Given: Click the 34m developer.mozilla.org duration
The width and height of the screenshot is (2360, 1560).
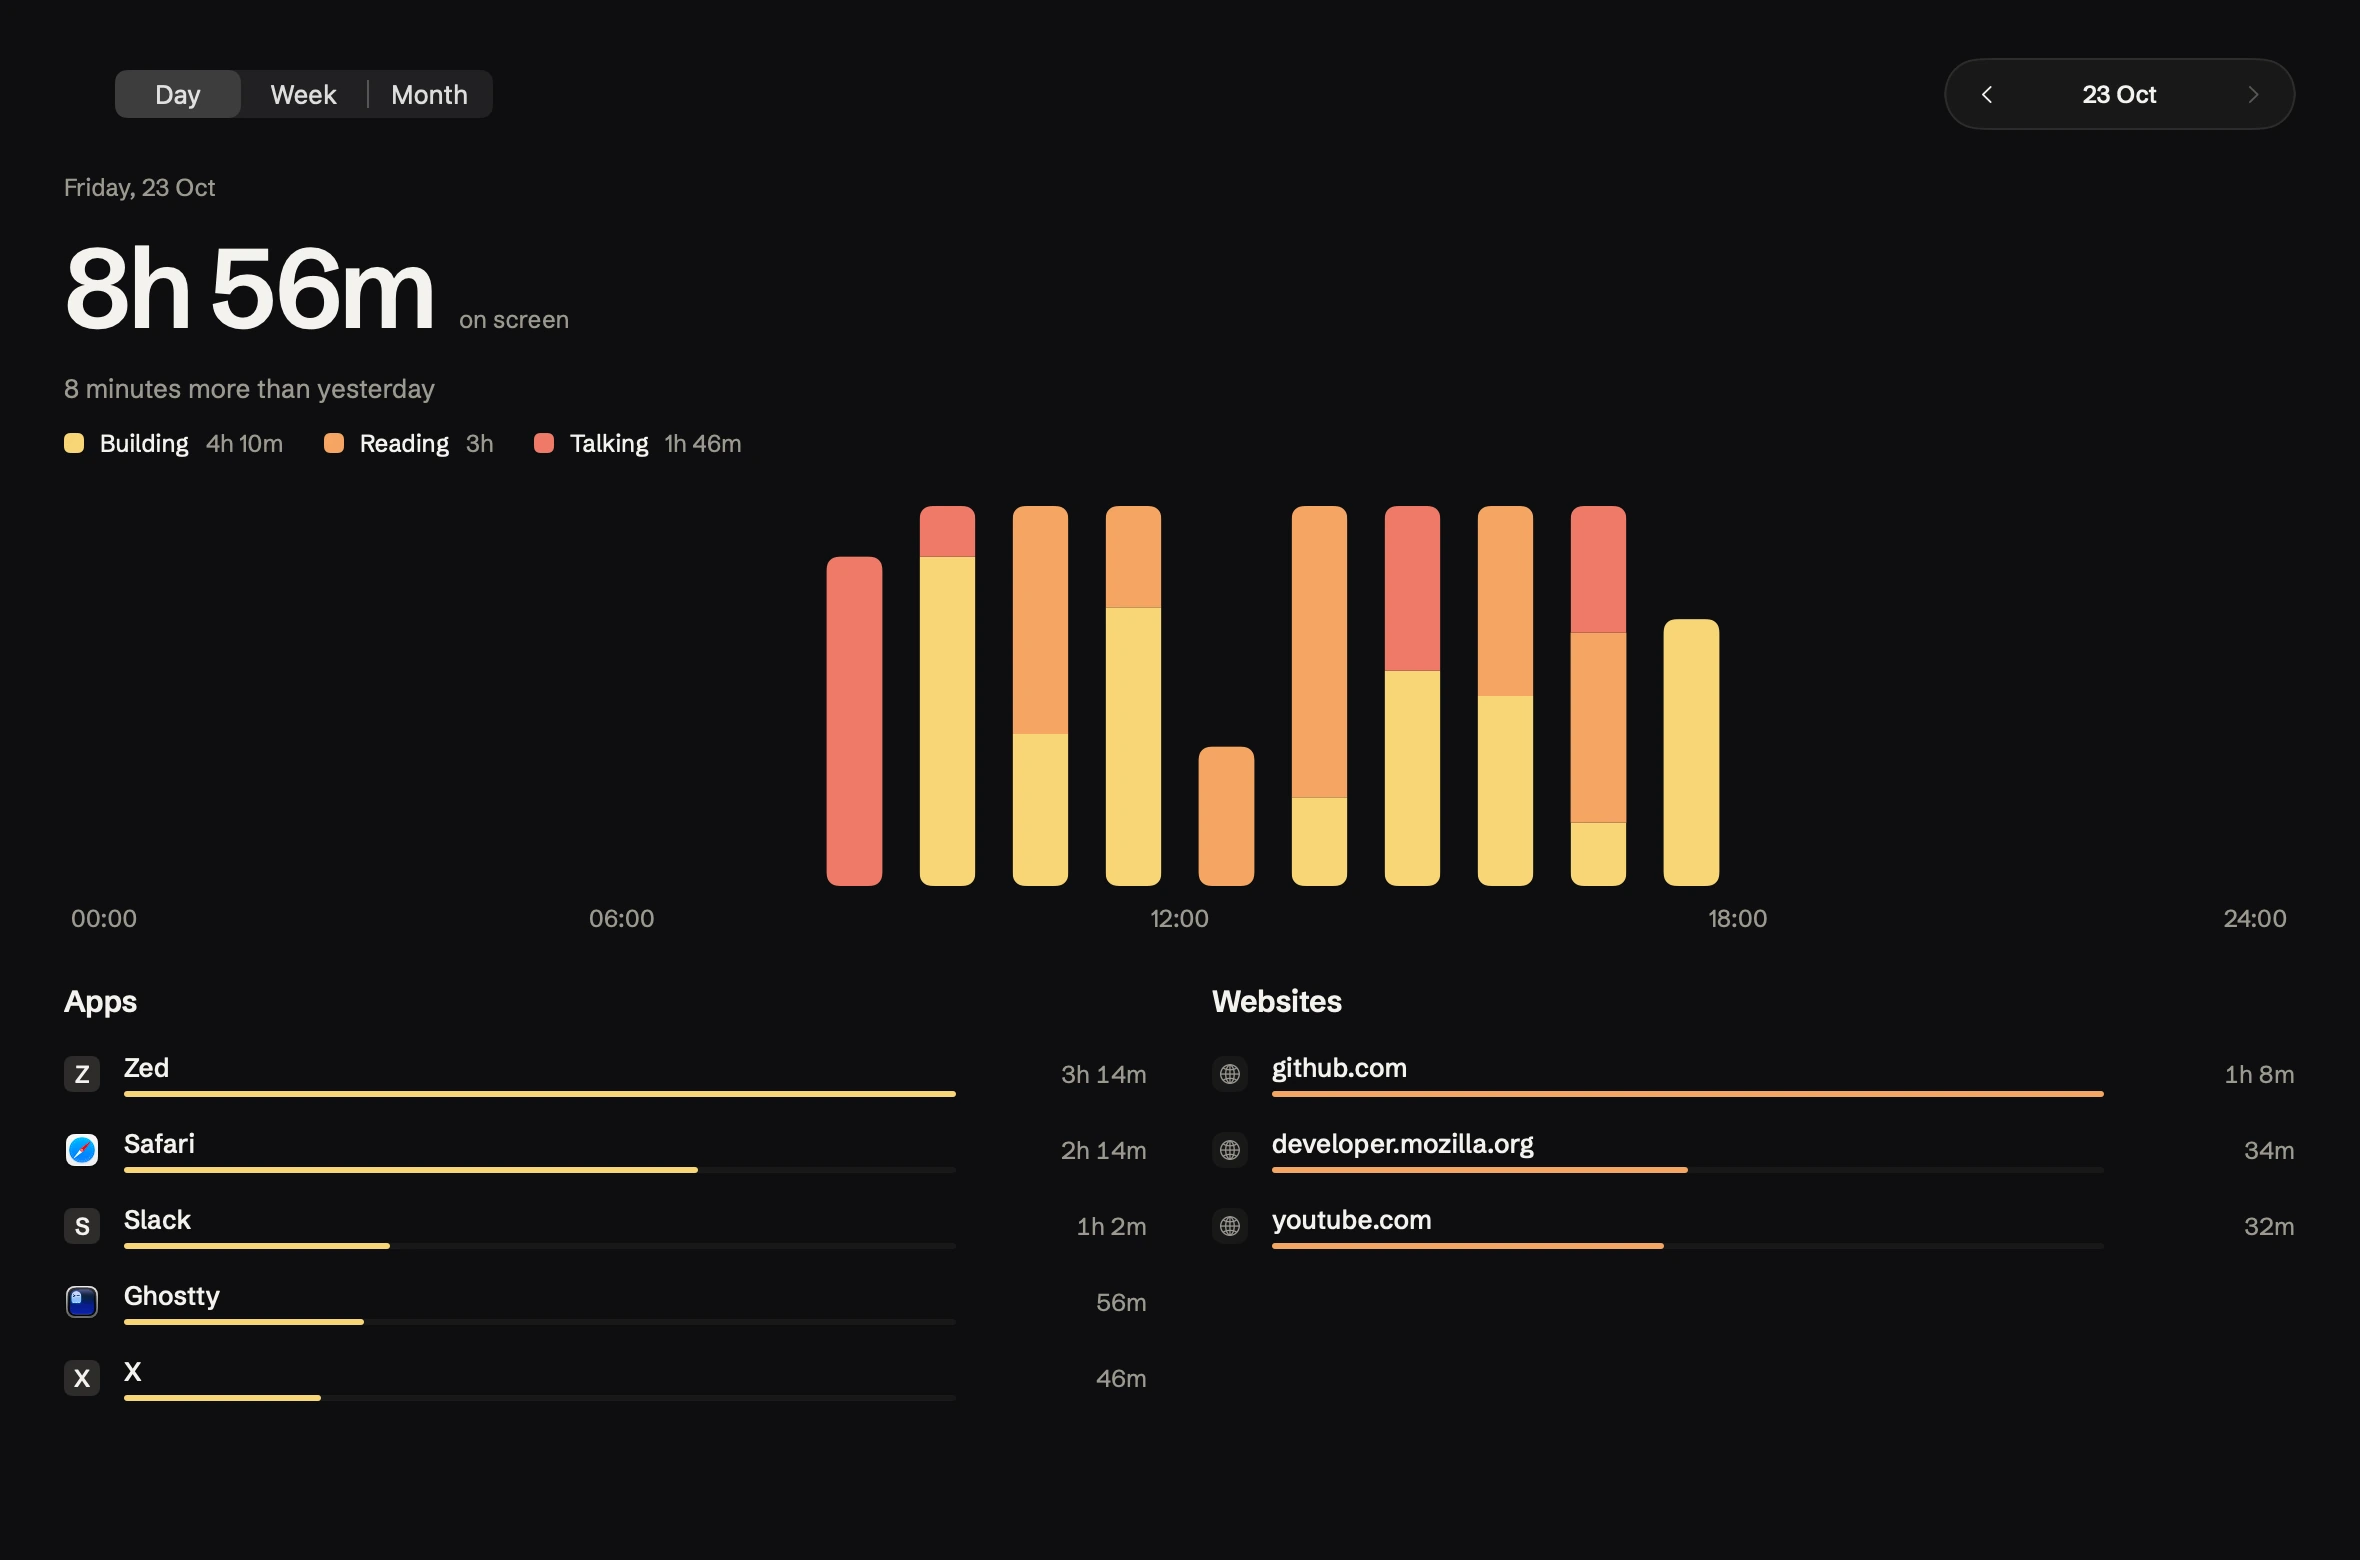Looking at the screenshot, I should tap(2269, 1150).
